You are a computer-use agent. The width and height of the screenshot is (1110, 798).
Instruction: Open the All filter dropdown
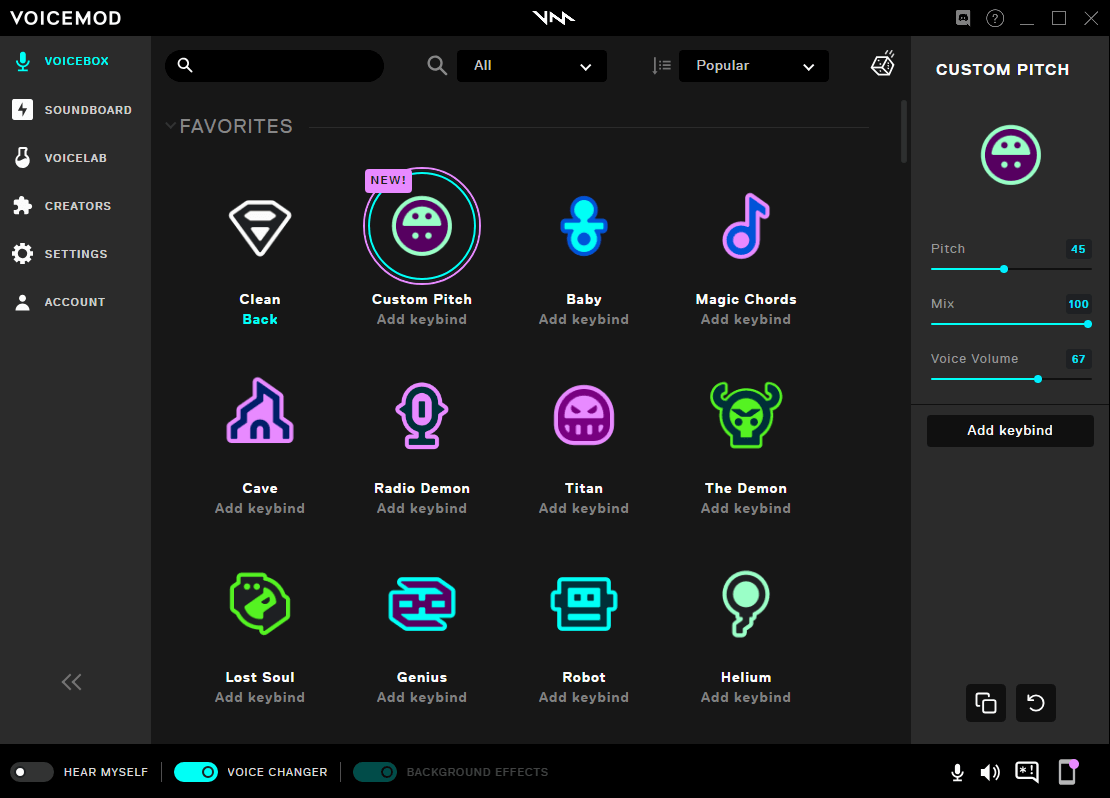(x=532, y=66)
